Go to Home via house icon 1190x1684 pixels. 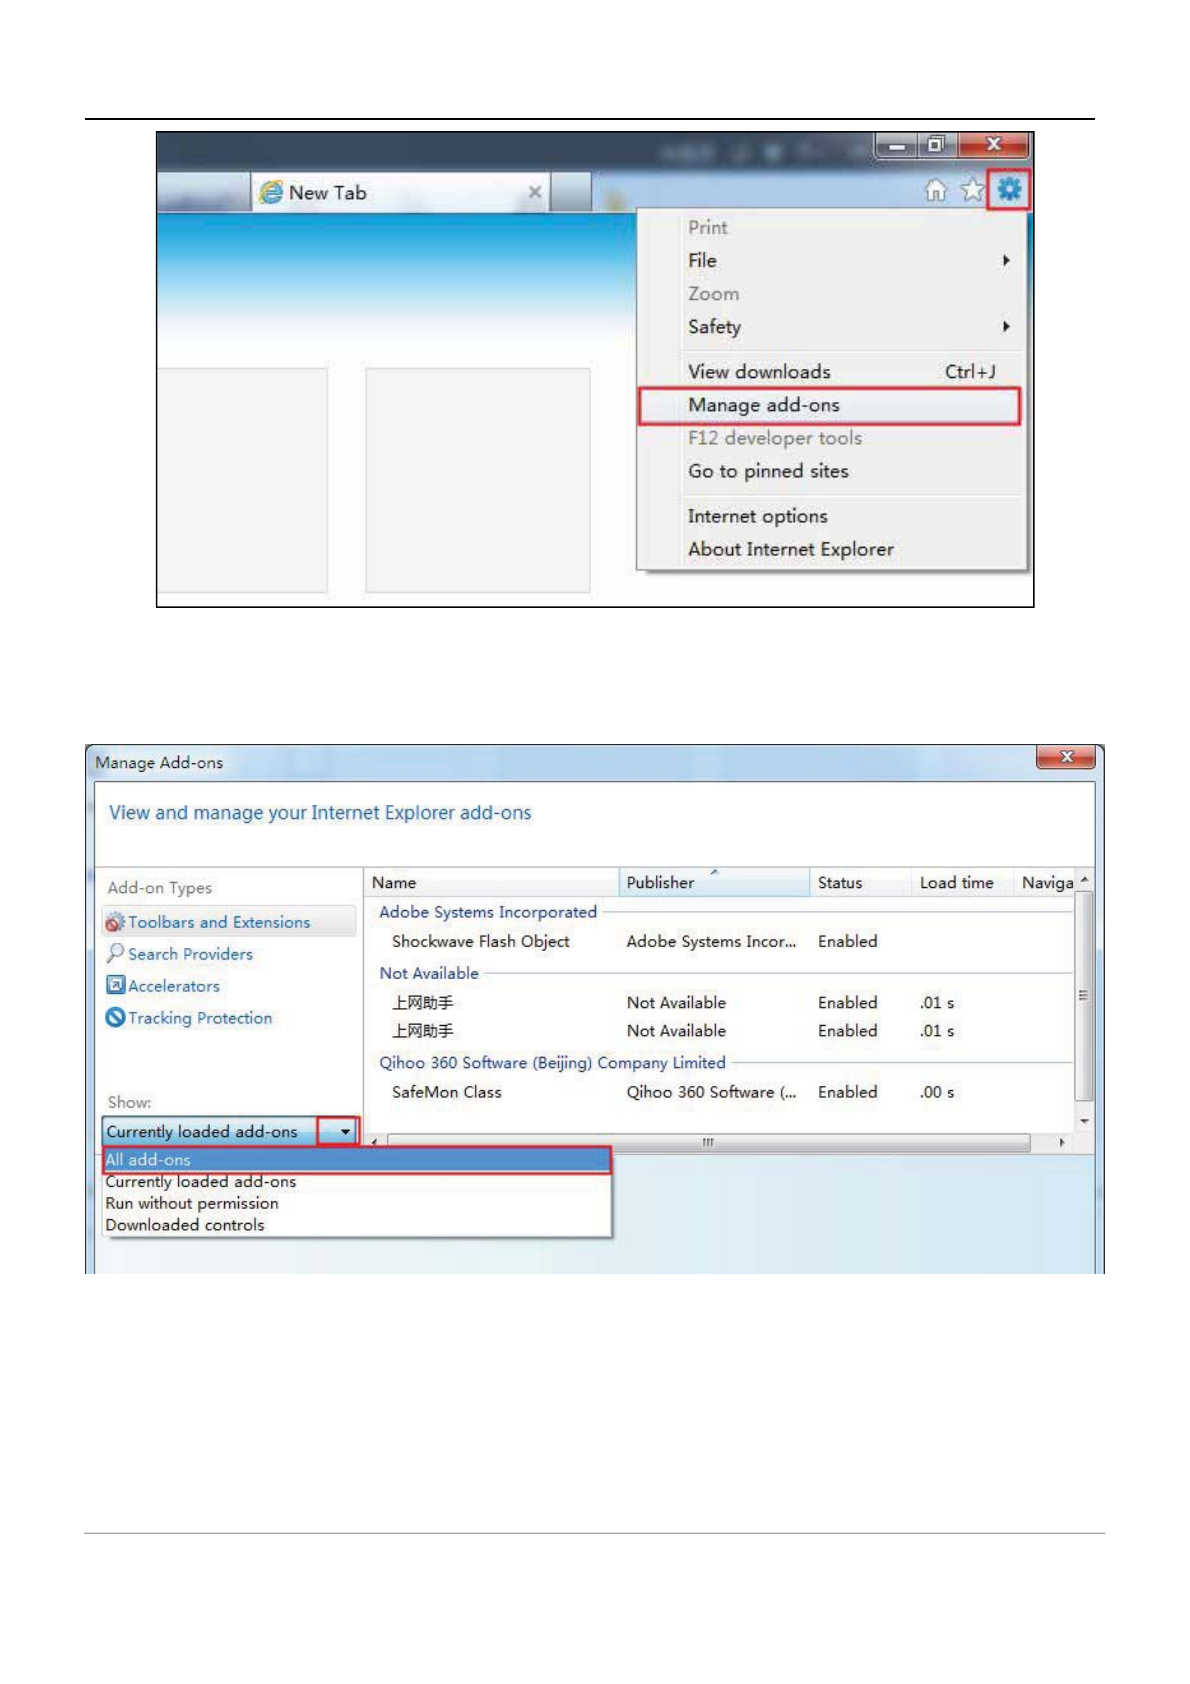[x=936, y=190]
